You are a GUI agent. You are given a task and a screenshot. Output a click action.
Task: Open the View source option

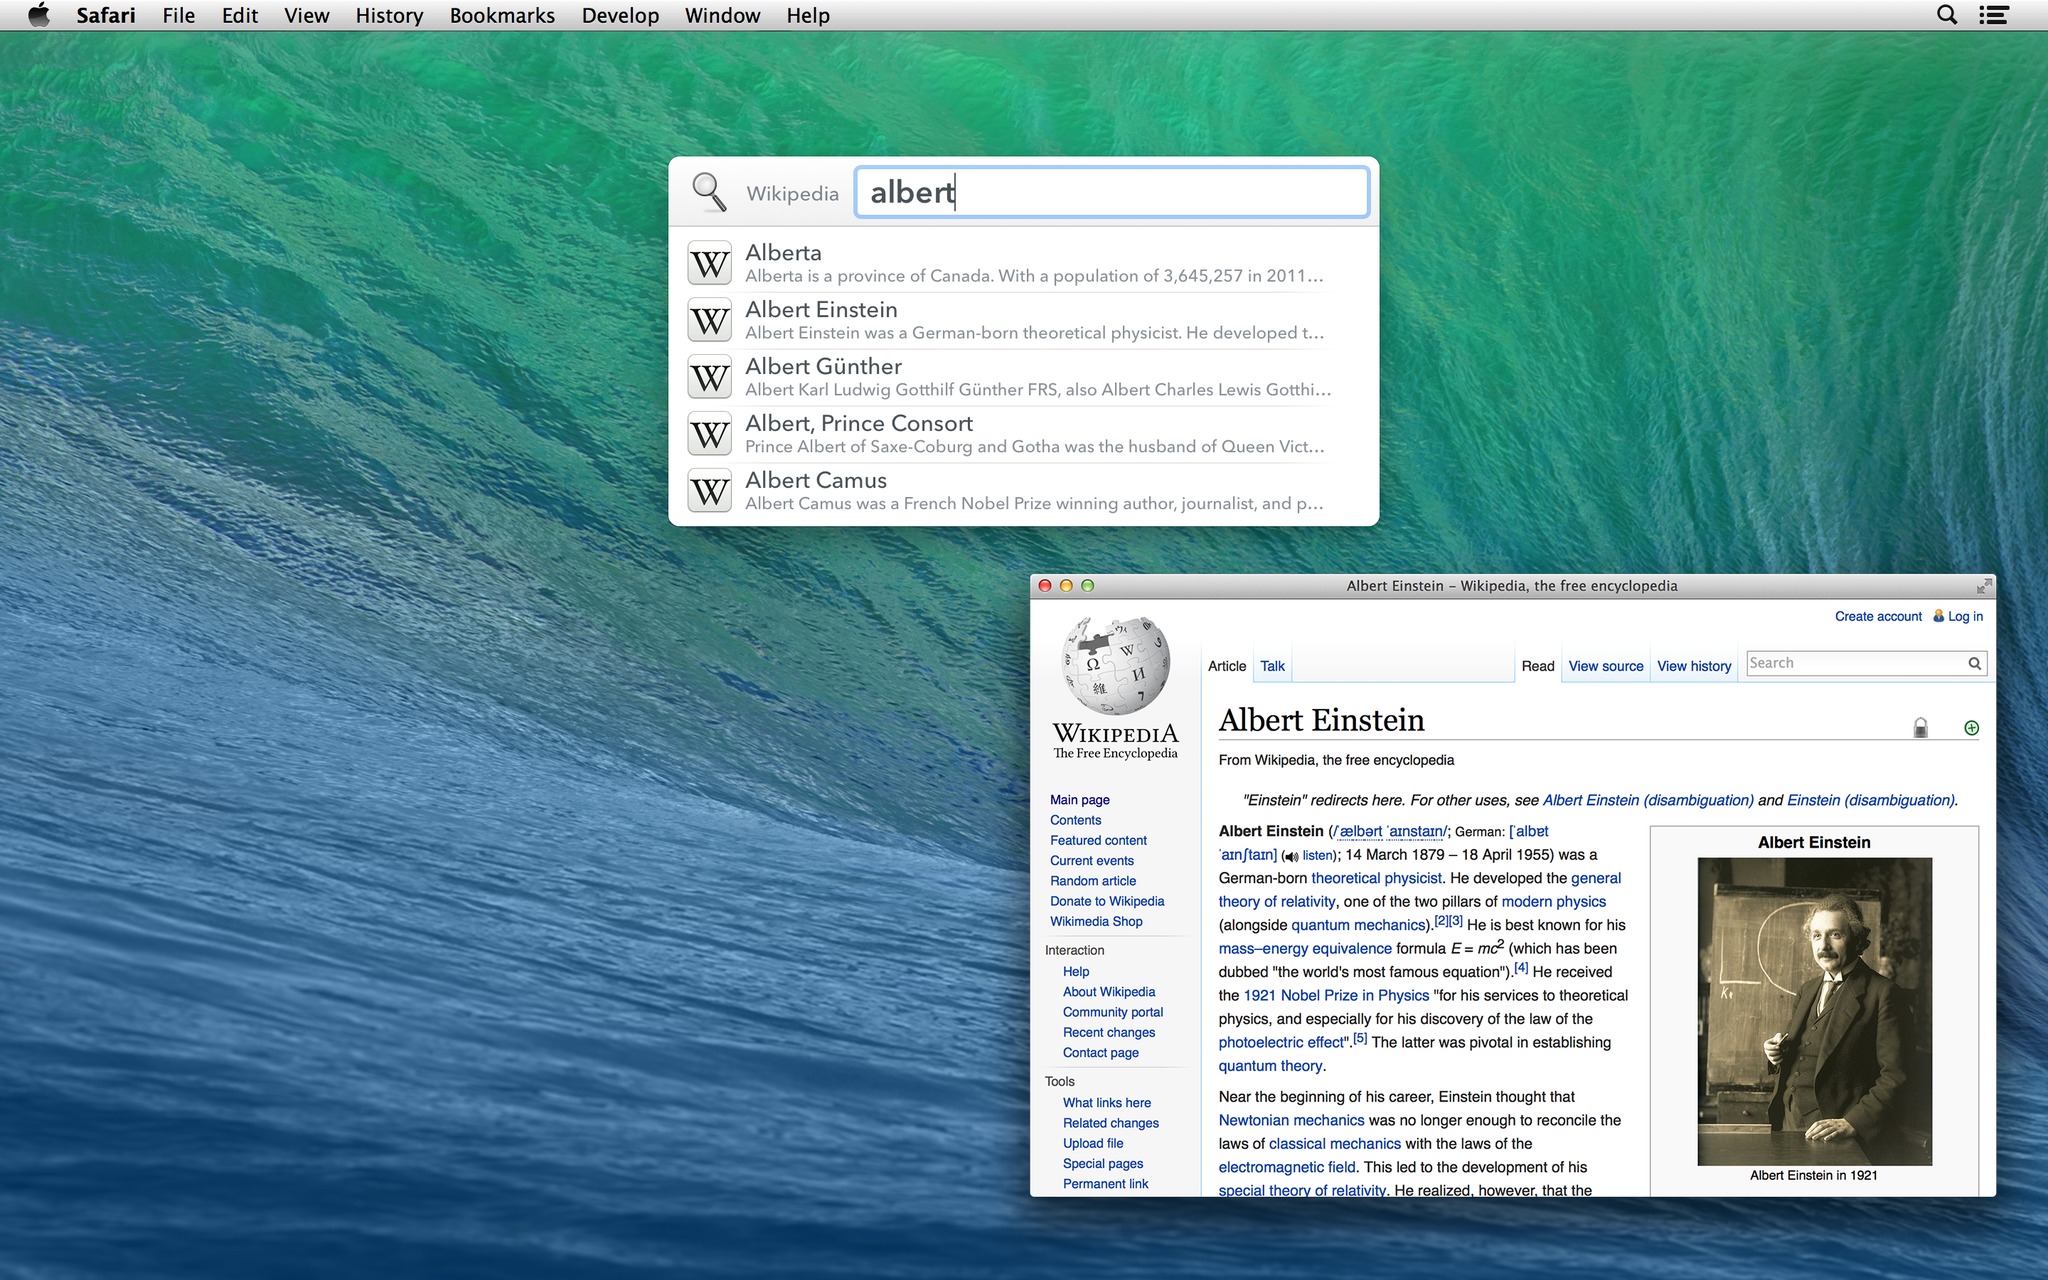(1604, 667)
